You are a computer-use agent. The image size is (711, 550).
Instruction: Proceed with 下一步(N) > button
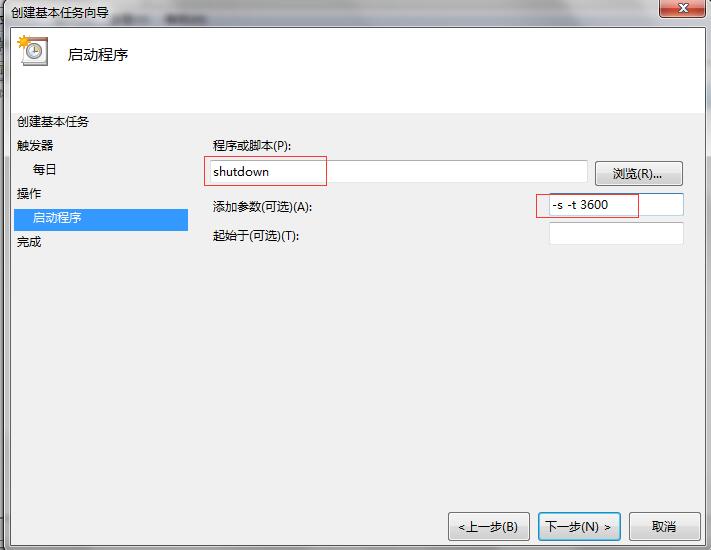tap(579, 526)
